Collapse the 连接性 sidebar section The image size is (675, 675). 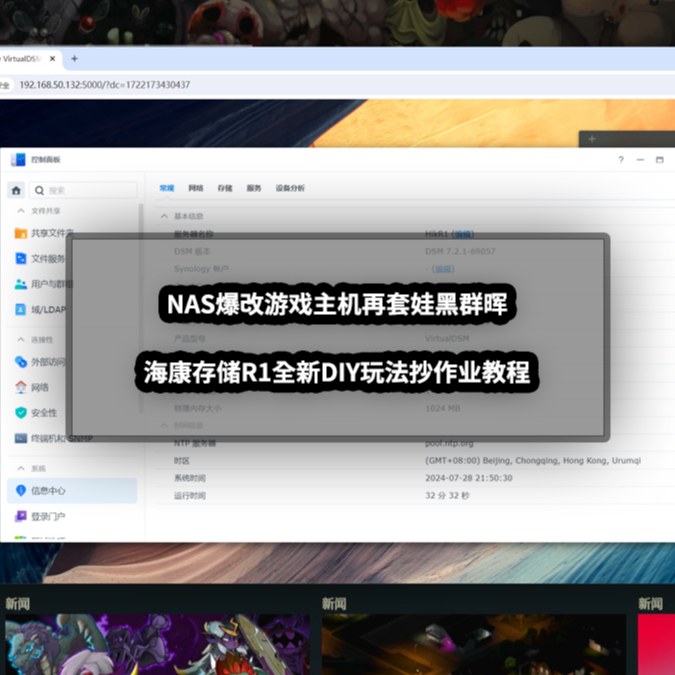point(21,340)
